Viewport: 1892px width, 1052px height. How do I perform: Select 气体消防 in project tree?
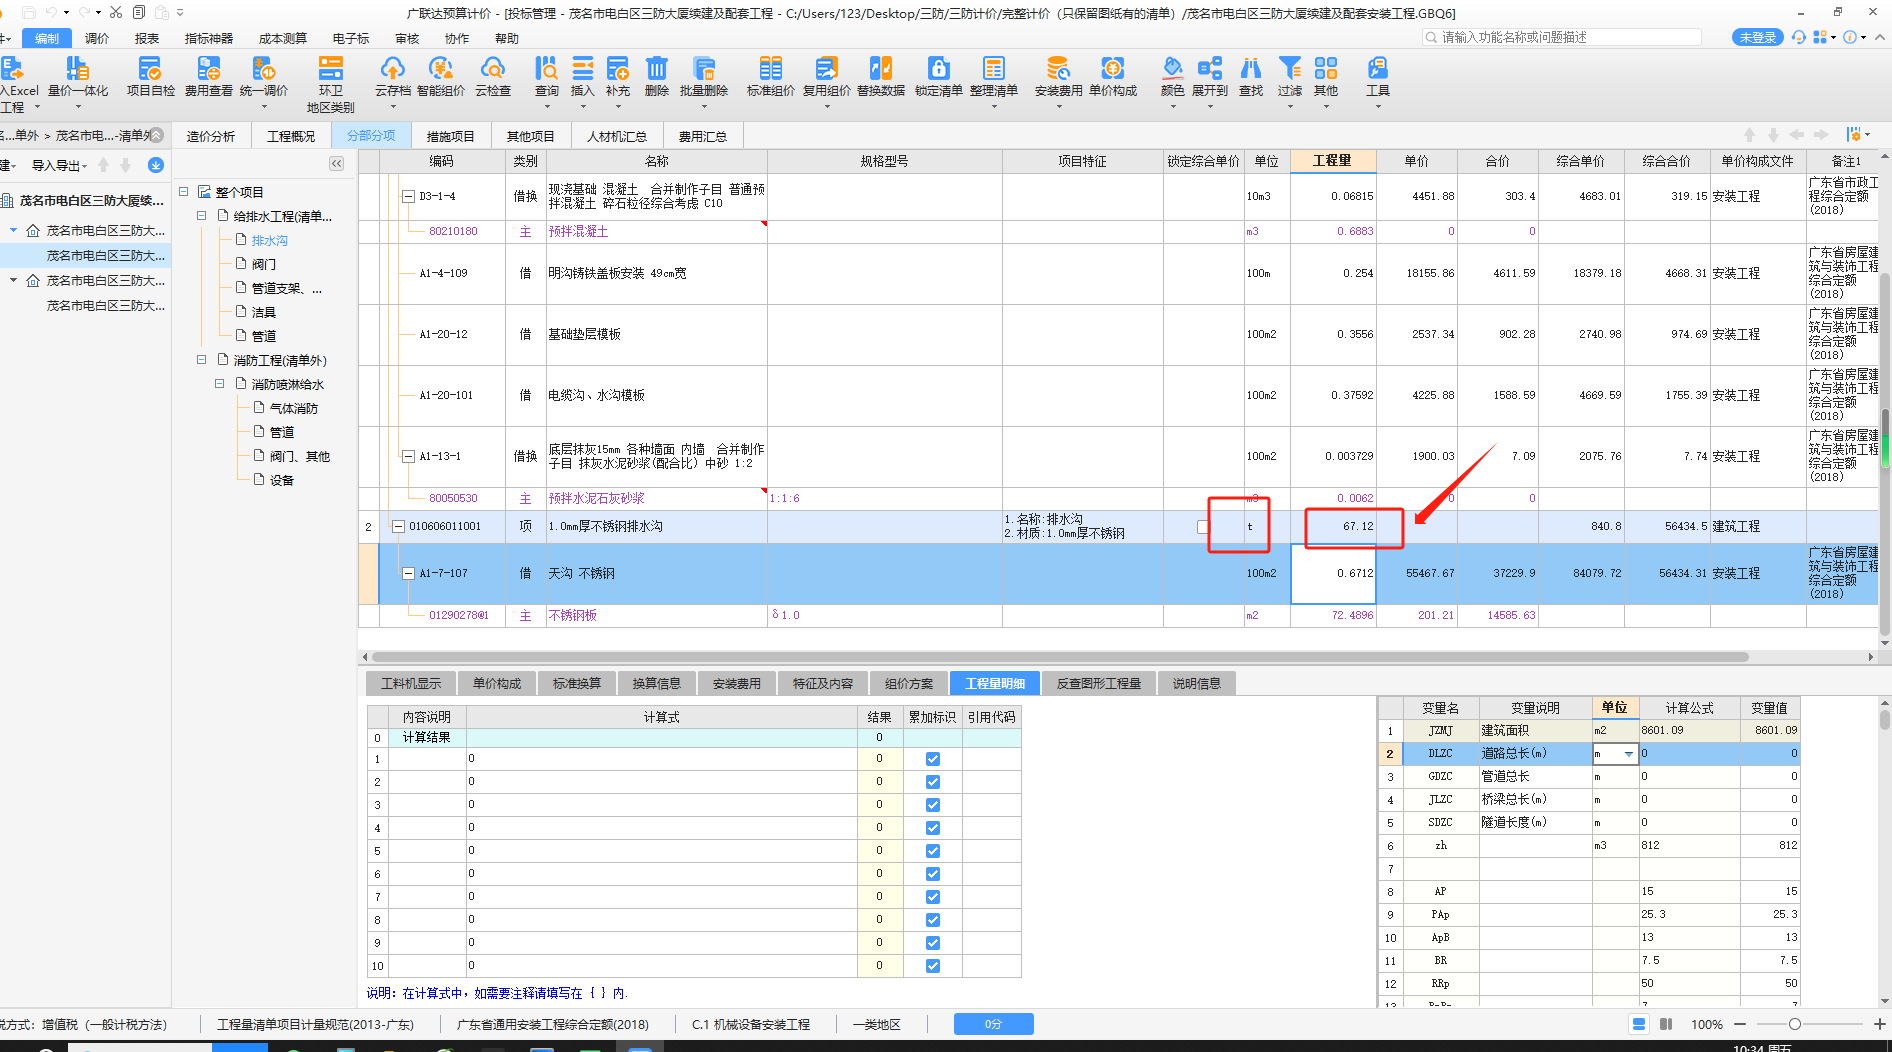[x=293, y=408]
